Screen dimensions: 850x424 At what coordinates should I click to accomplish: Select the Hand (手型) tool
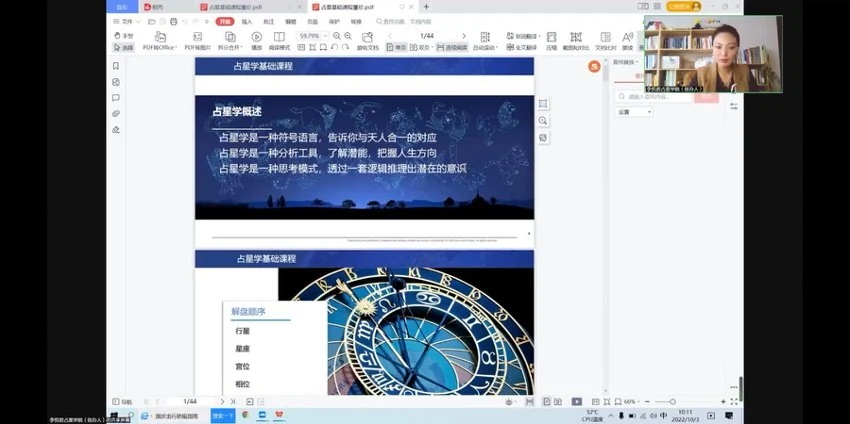tap(124, 36)
